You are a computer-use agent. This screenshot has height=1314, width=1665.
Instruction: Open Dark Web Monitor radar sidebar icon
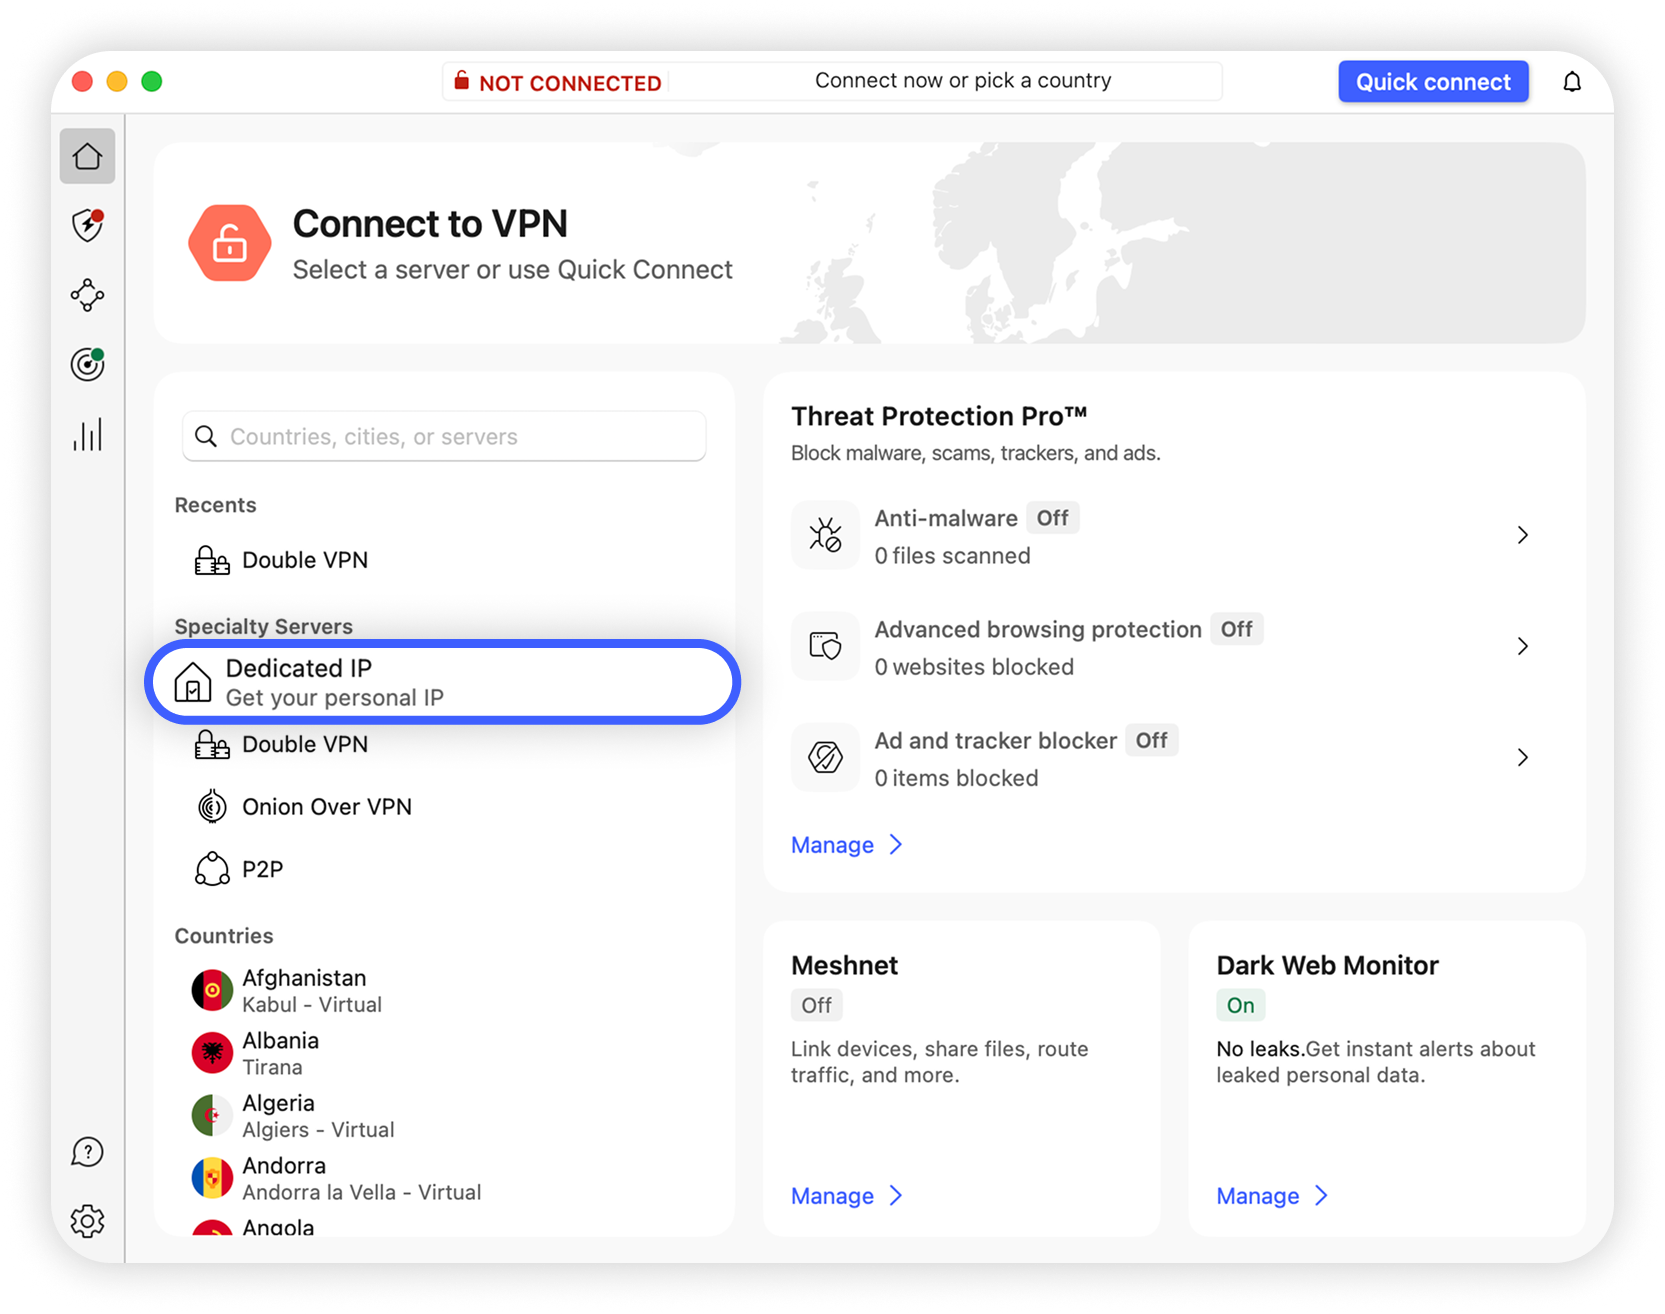pyautogui.click(x=87, y=364)
